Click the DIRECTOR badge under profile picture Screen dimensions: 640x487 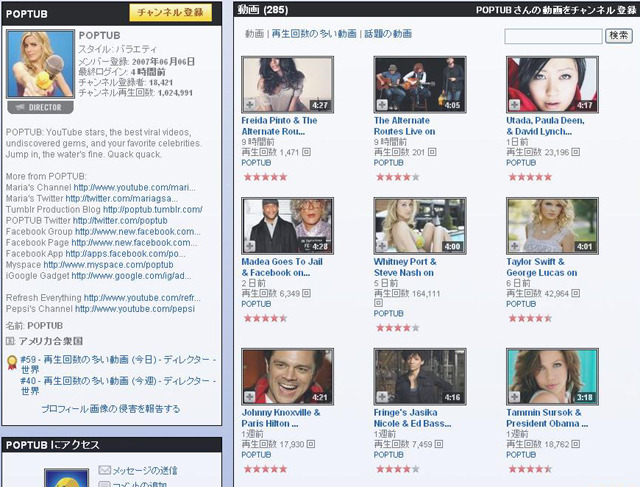[x=40, y=107]
